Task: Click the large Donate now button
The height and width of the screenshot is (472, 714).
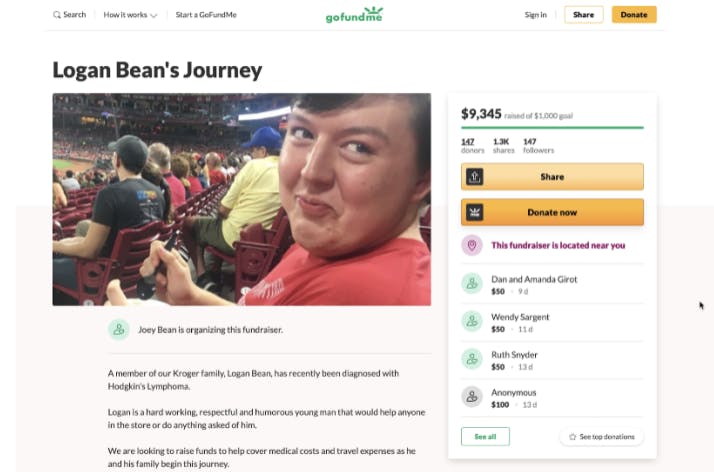Action: [552, 213]
